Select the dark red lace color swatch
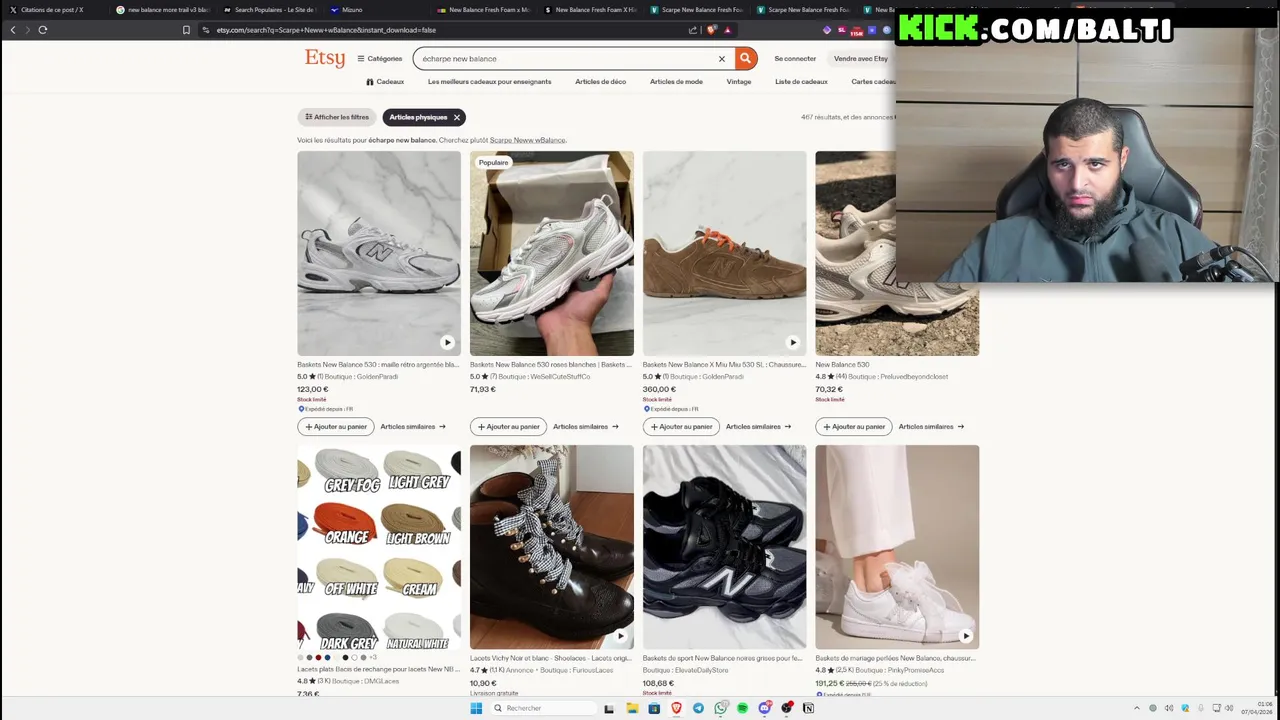 (x=318, y=658)
